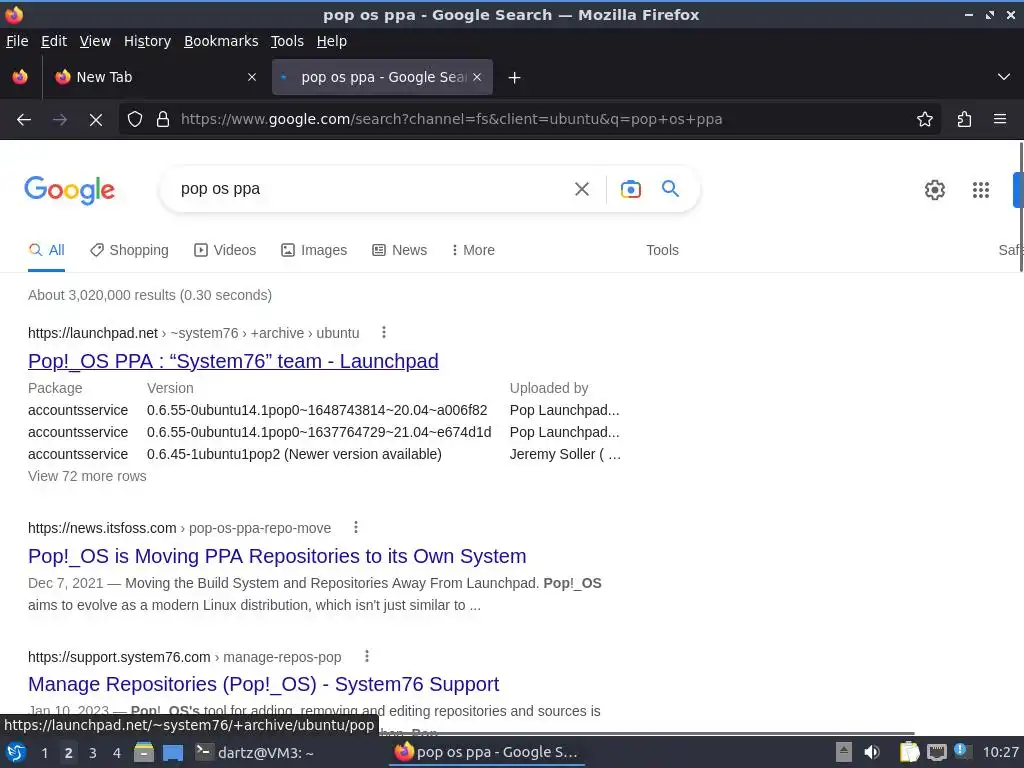Screen dimensions: 1024x768
Task: Open Firefox View pinned icon
Action: point(20,77)
